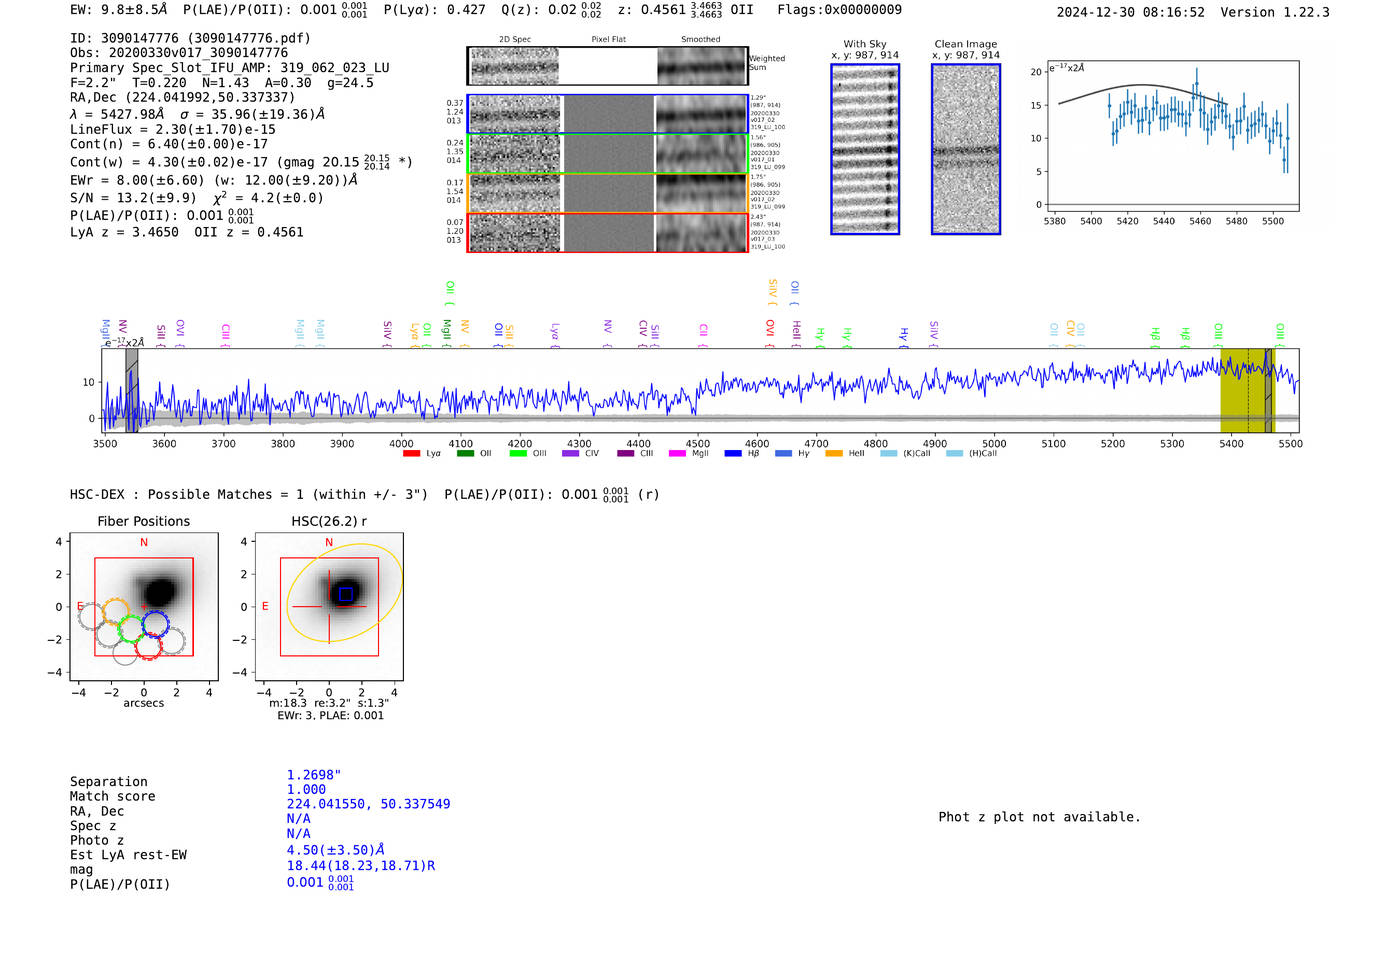Click the green dashed fiber circle
The height and width of the screenshot is (953, 1400).
point(131,629)
